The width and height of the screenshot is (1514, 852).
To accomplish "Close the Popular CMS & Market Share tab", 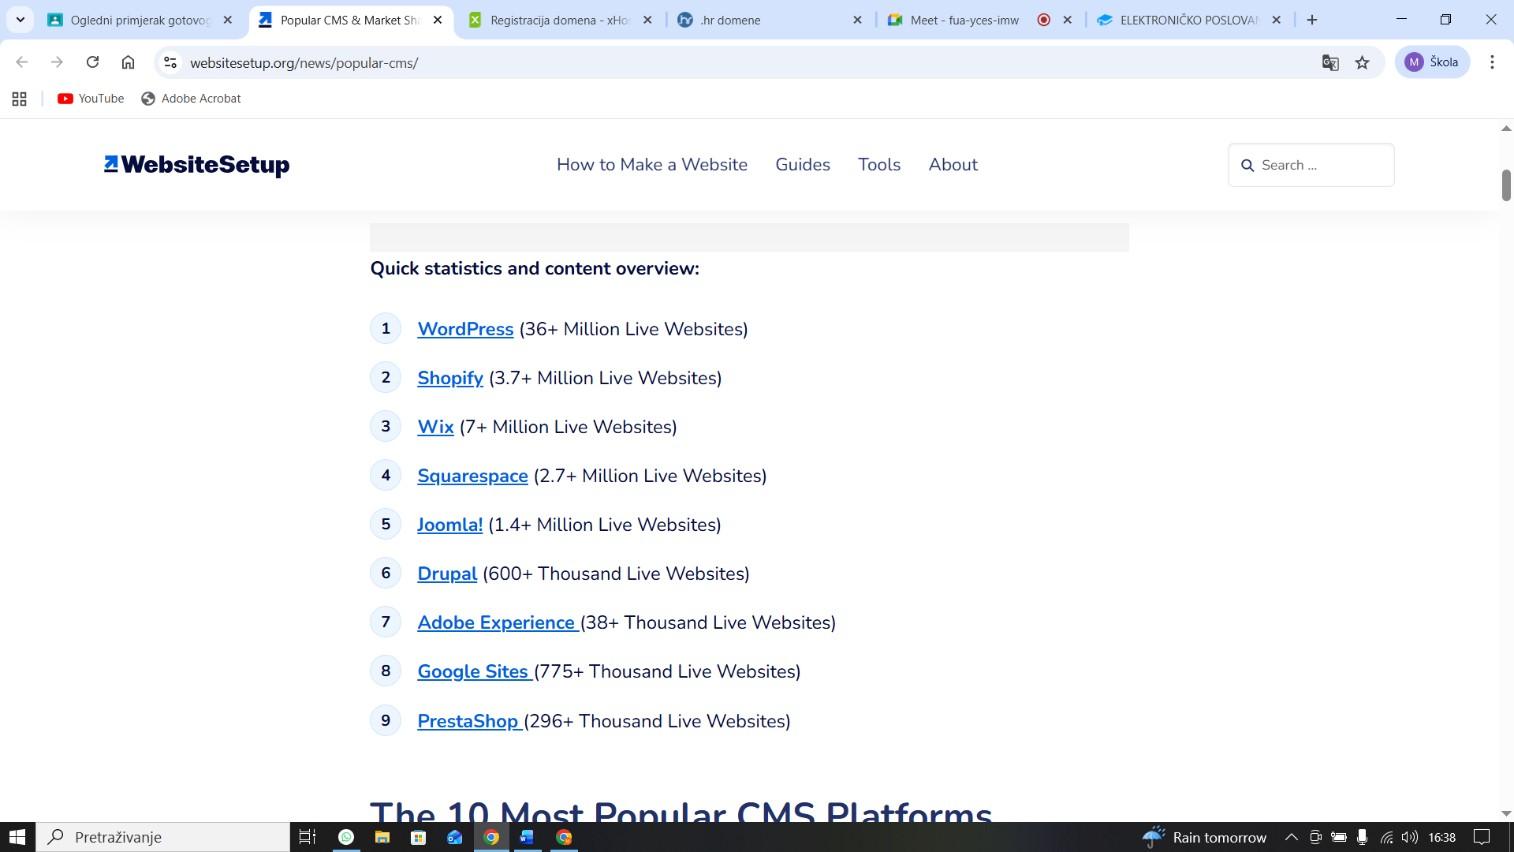I will point(437,20).
